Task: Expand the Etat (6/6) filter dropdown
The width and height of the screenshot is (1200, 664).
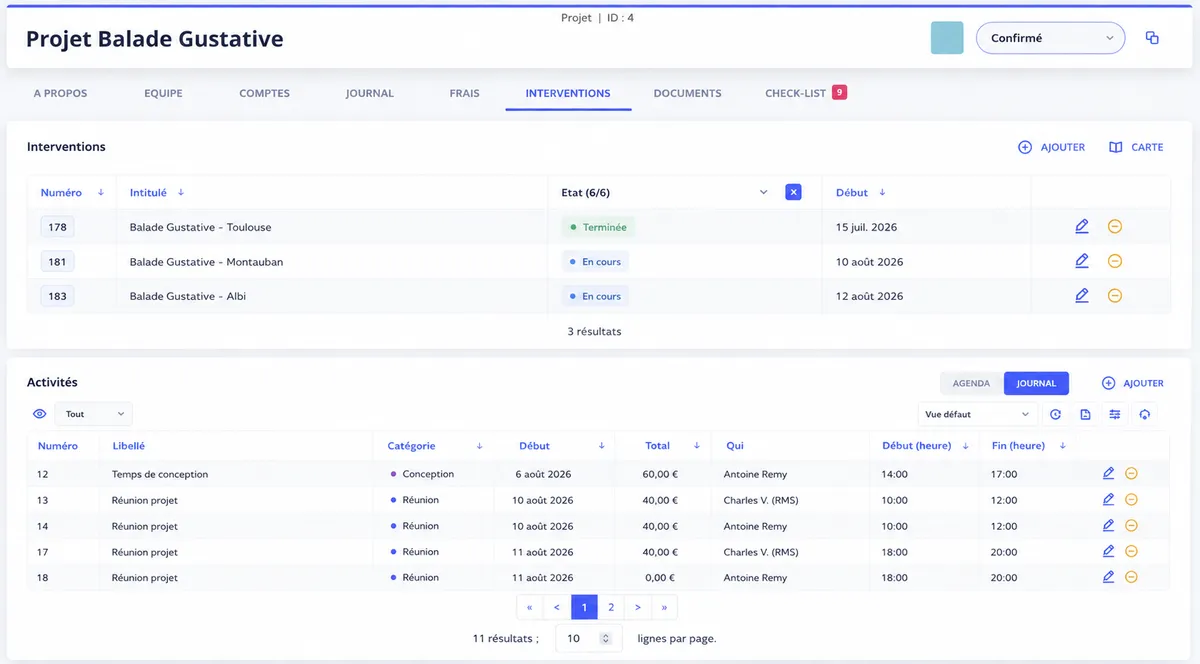Action: pyautogui.click(x=763, y=192)
